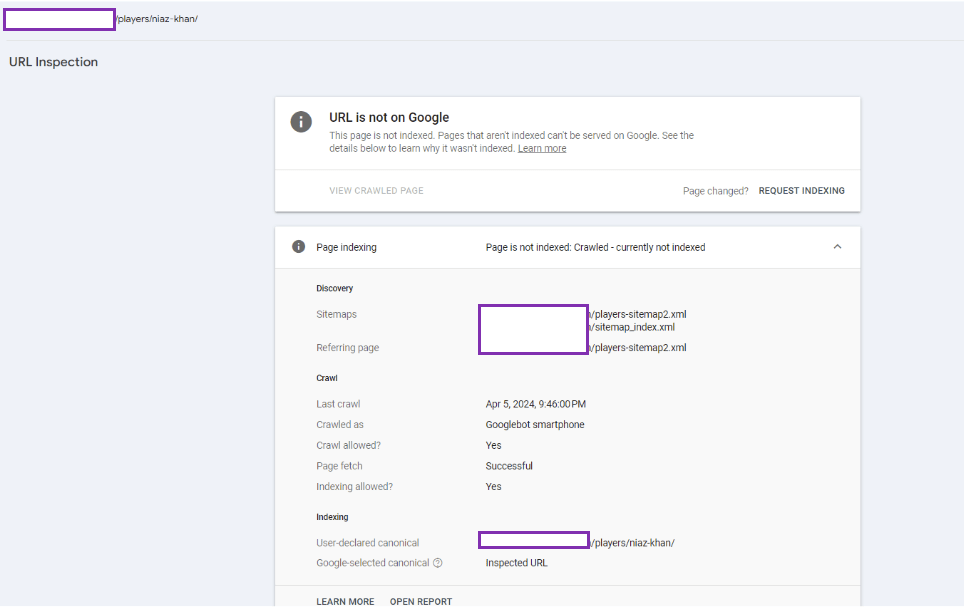The image size is (964, 607).
Task: Click the Discovery section heading
Action: click(x=334, y=288)
